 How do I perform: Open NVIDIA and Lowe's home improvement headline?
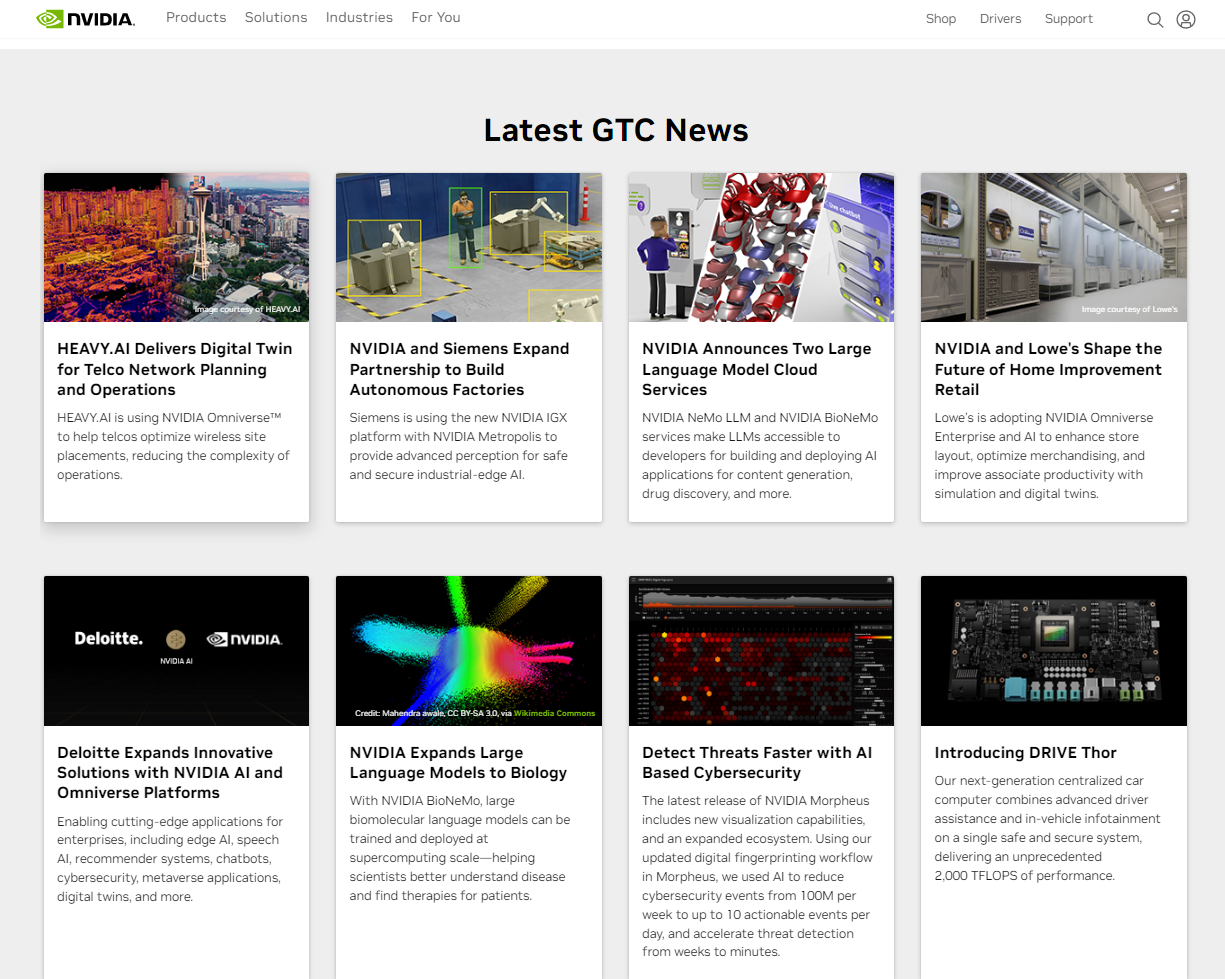1048,369
